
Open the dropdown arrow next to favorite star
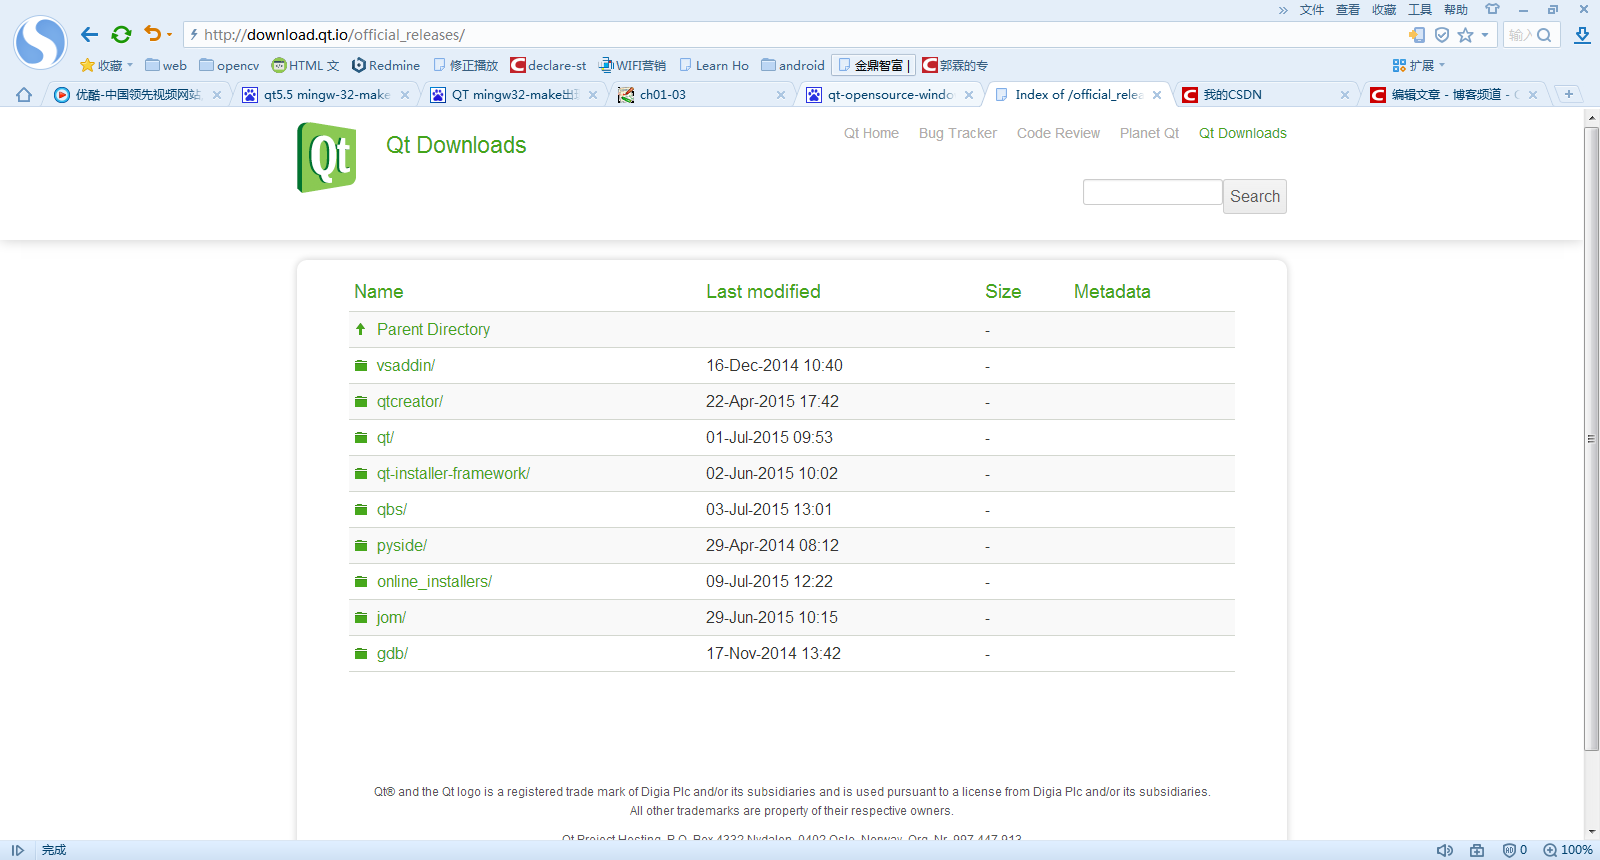click(x=1485, y=35)
